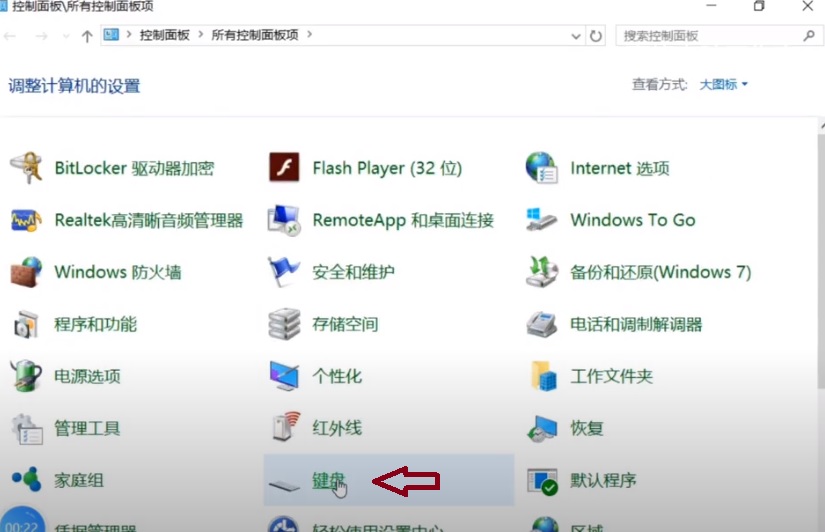This screenshot has width=825, height=532.
Task: Click the vertical scrollbar thumb
Action: [821, 262]
